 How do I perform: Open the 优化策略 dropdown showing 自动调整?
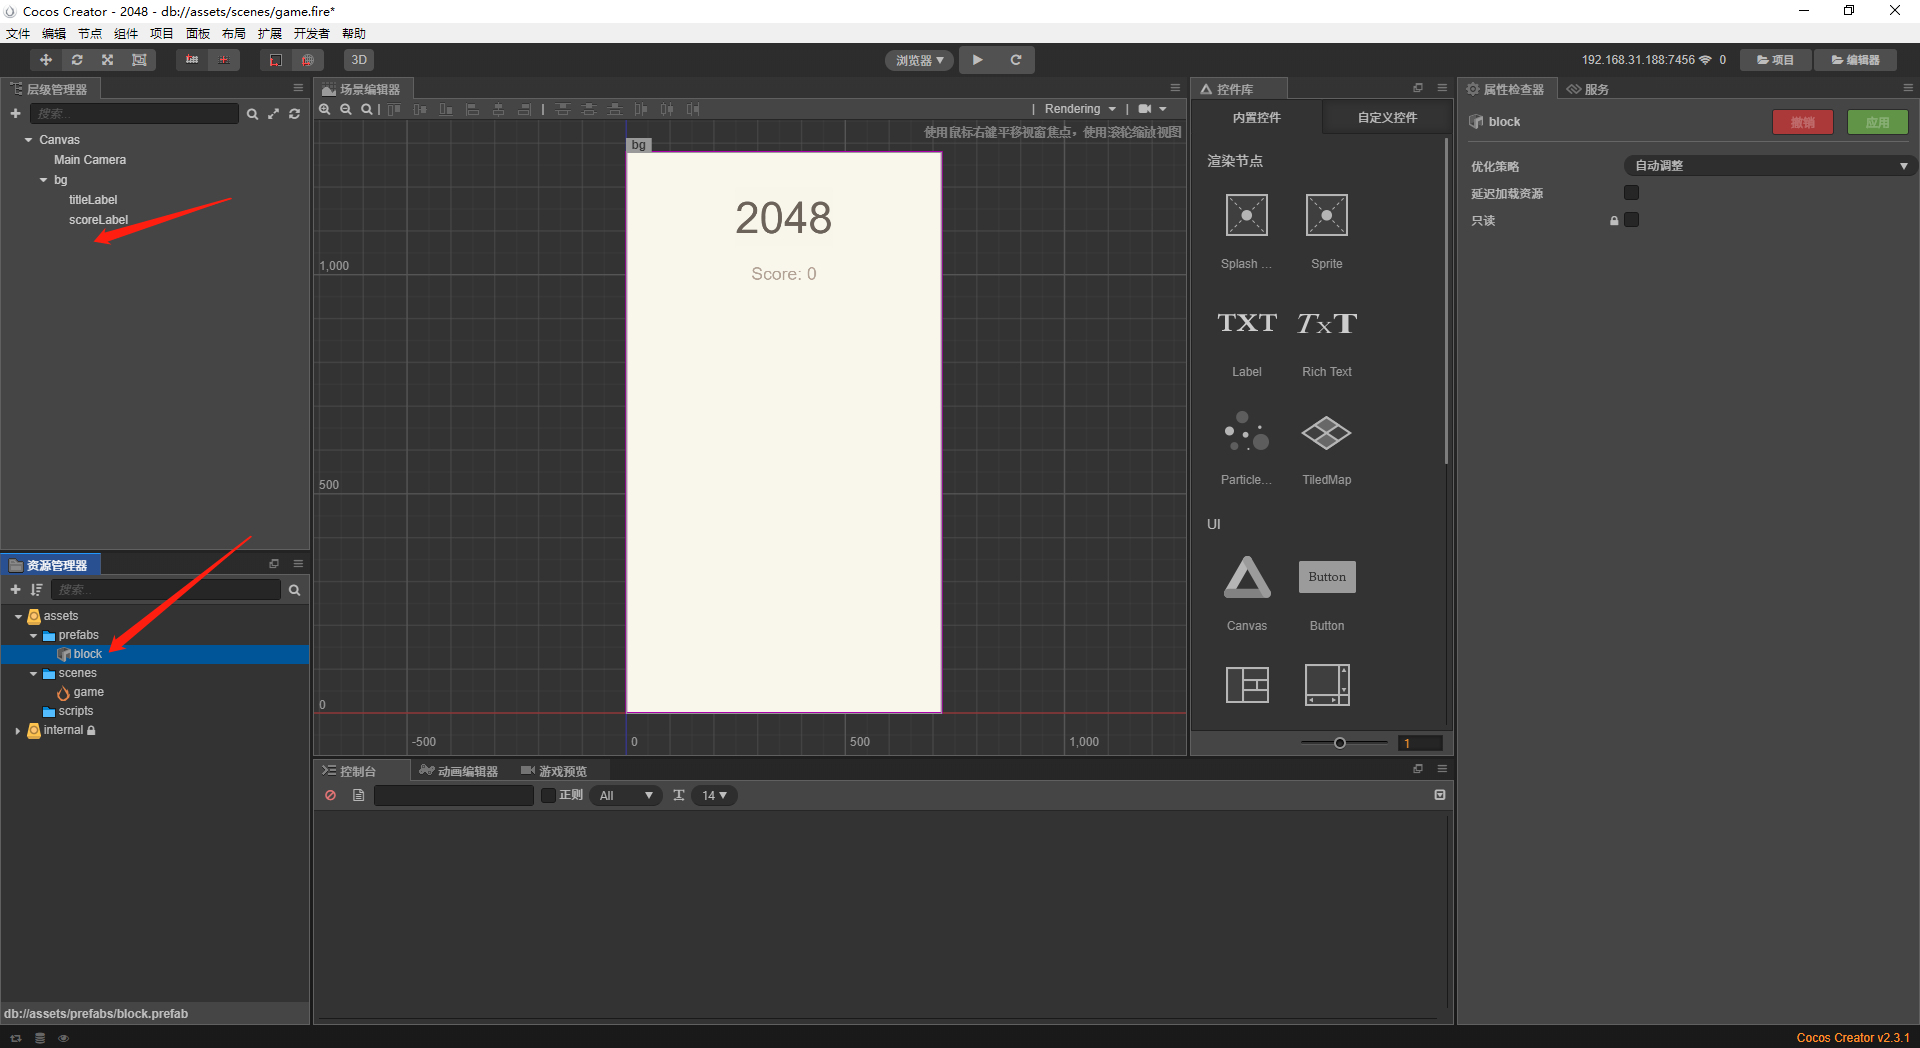(1768, 165)
